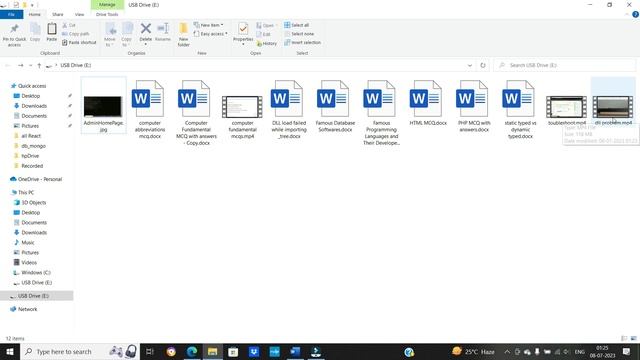Click the Up one level arrow
The height and width of the screenshot is (360, 640).
point(39,65)
